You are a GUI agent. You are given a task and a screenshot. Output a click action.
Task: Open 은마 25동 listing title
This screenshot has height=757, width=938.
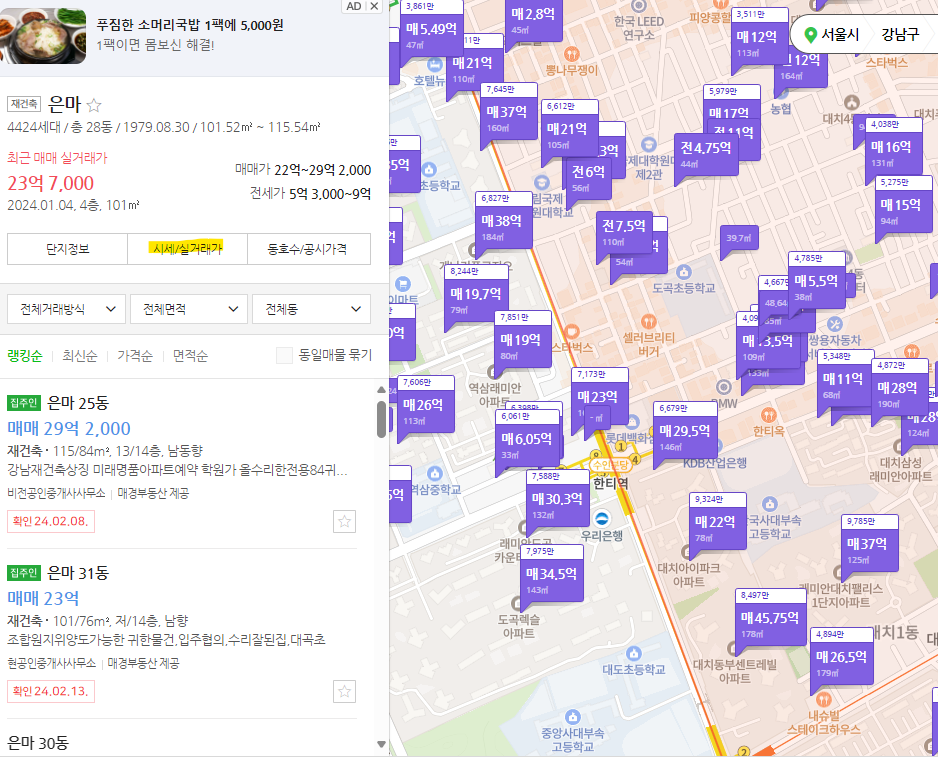[78, 403]
